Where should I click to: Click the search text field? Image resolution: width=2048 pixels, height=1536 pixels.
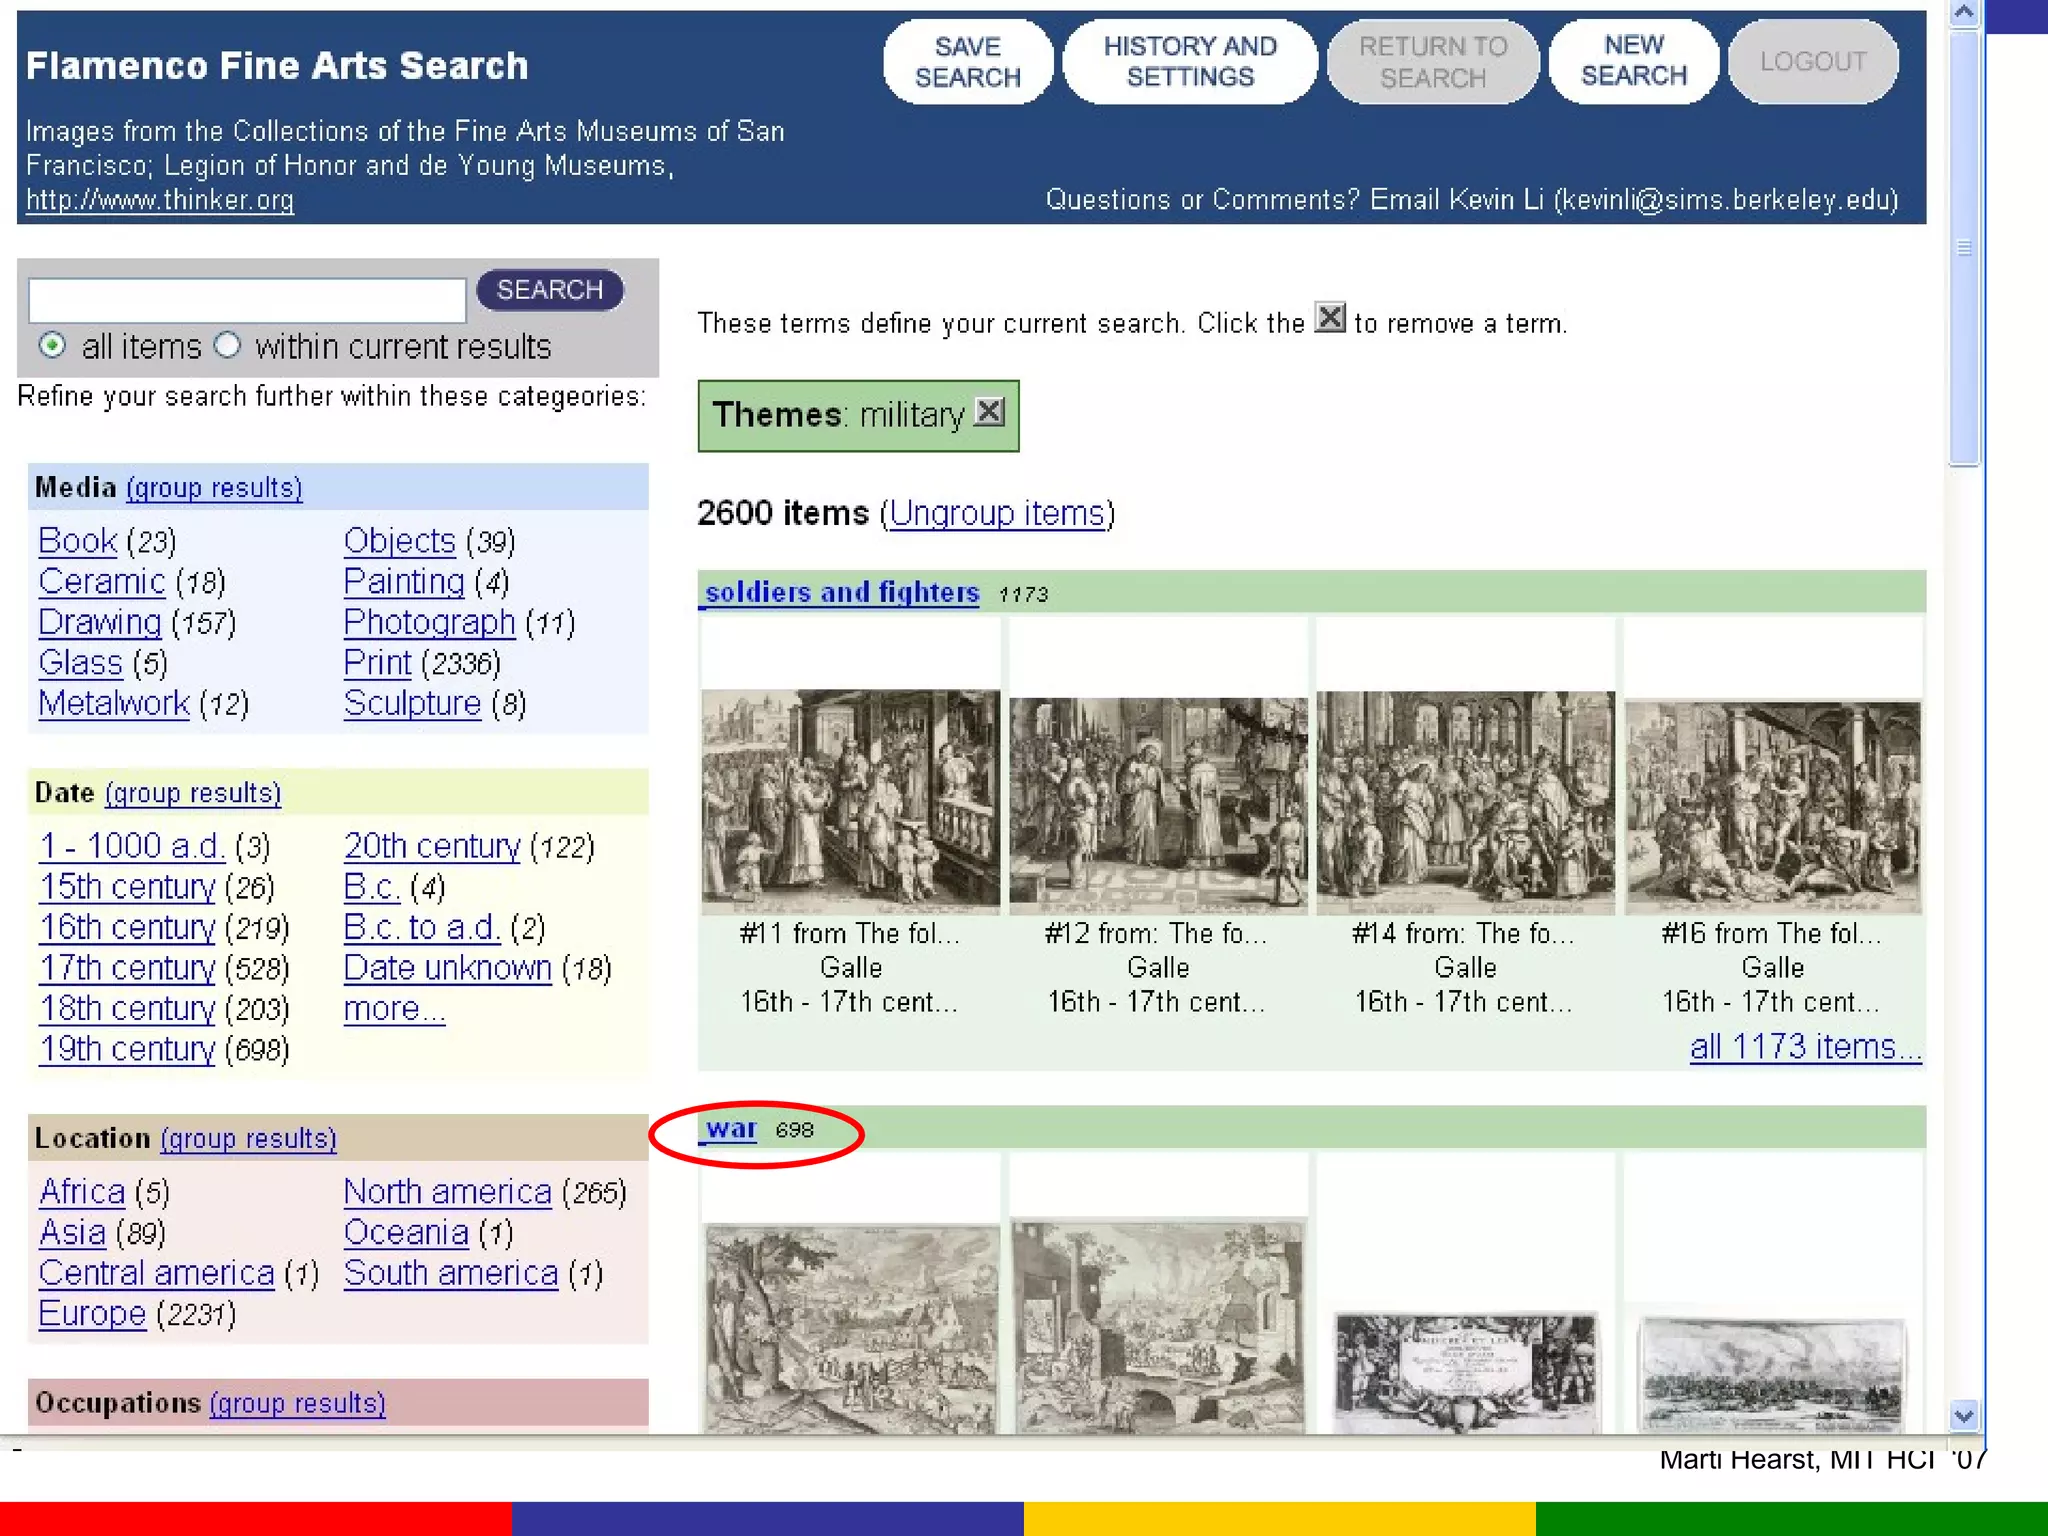(247, 299)
